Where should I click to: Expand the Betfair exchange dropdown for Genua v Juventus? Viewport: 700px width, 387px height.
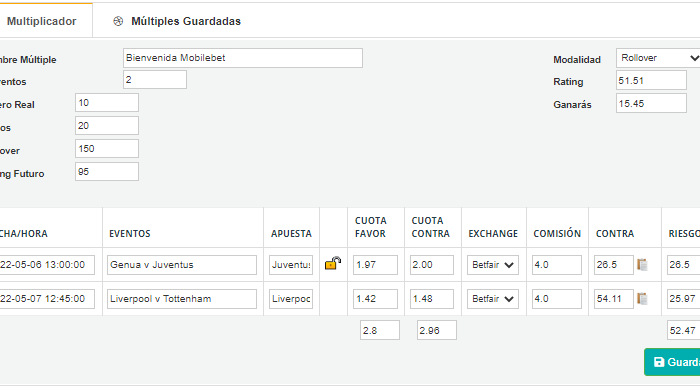pos(493,265)
